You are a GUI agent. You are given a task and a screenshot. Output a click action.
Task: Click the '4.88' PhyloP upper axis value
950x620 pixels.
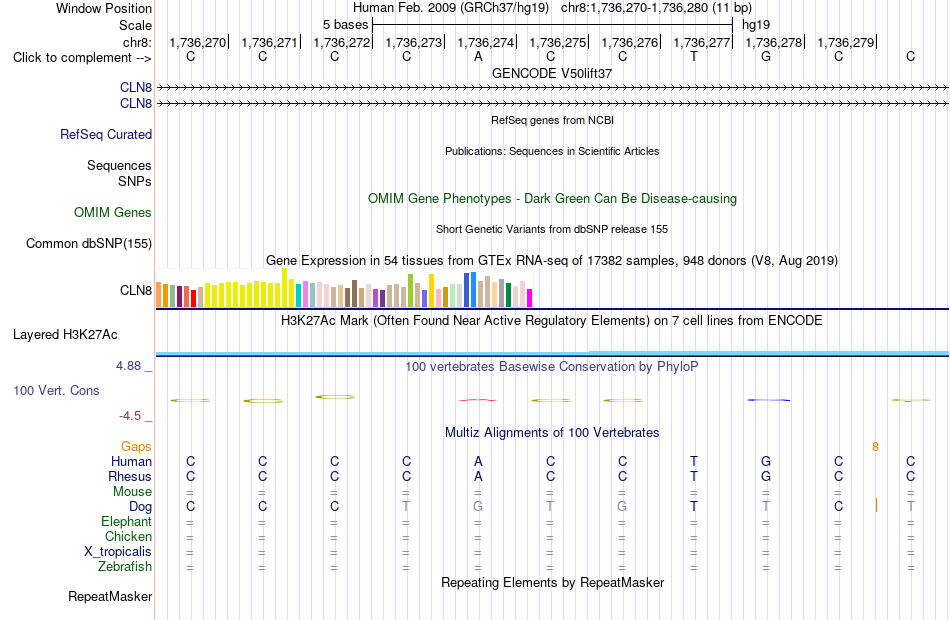point(128,366)
